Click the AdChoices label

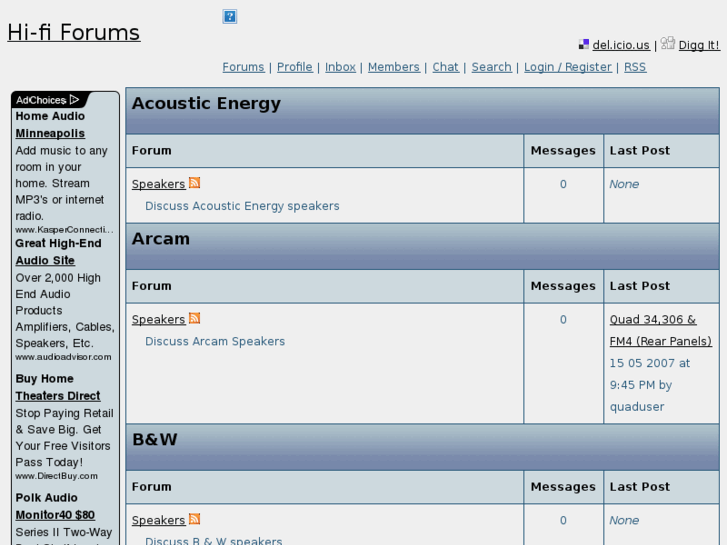pos(41,100)
